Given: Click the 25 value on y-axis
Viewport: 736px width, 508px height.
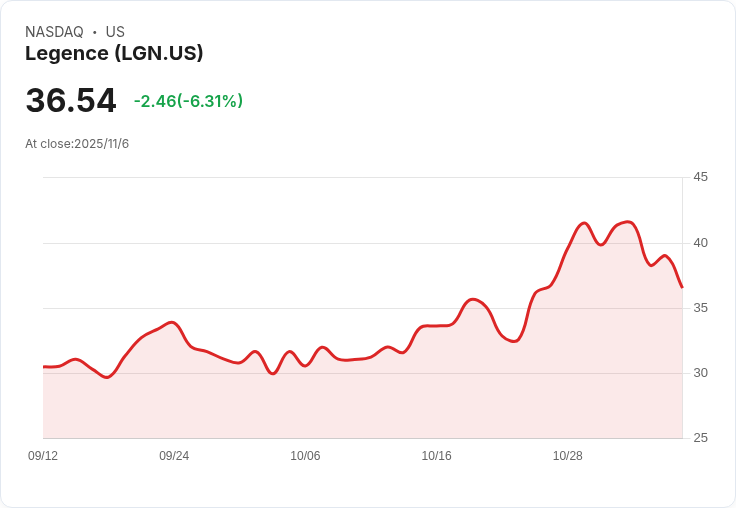Looking at the screenshot, I should click(x=700, y=437).
